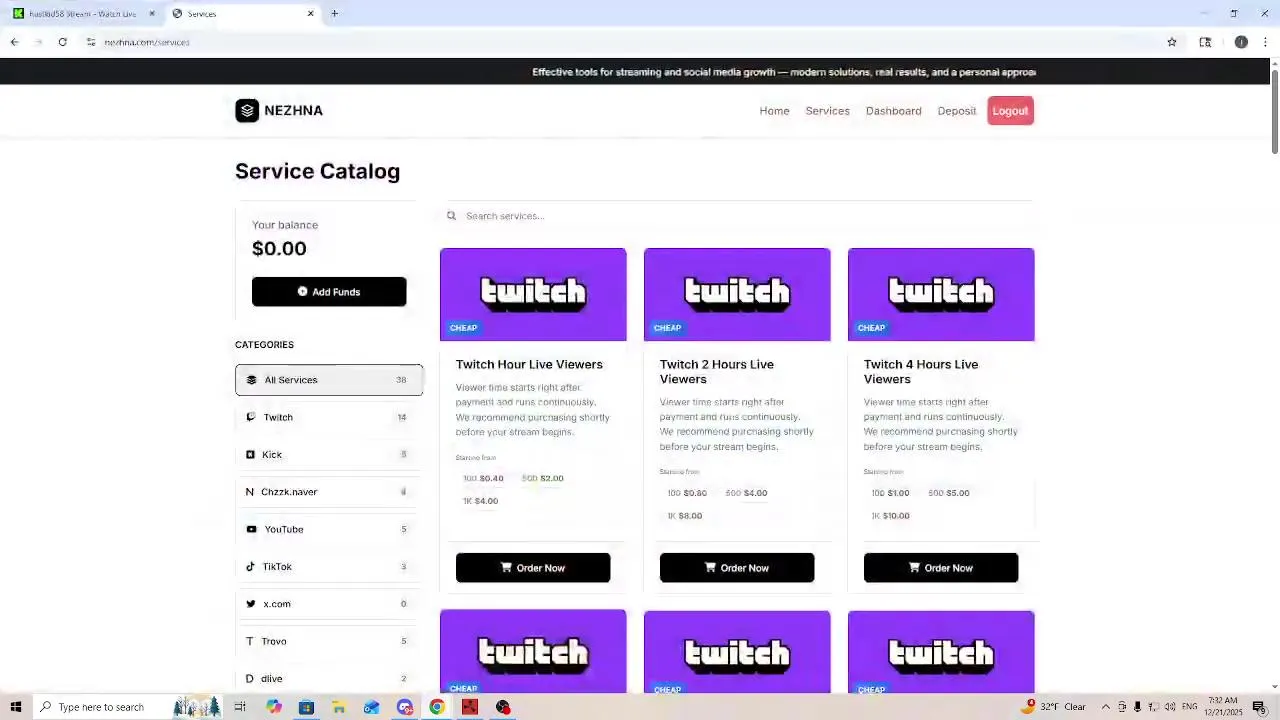Filter by the Twitch category
The image size is (1280, 720).
[329, 417]
